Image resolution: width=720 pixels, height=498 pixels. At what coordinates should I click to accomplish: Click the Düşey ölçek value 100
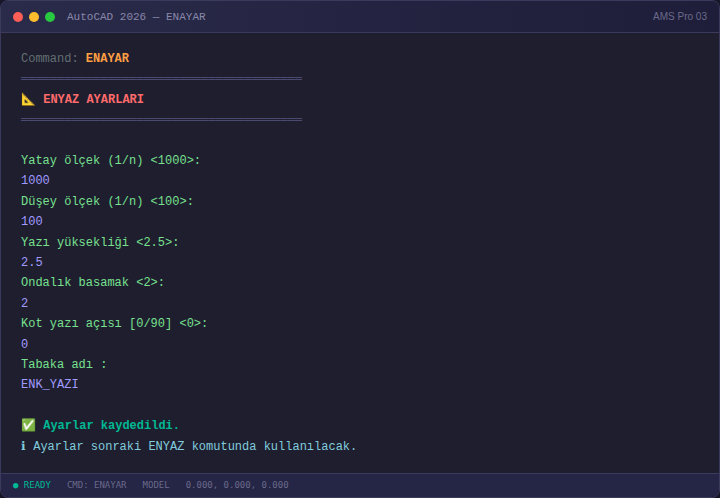(32, 221)
